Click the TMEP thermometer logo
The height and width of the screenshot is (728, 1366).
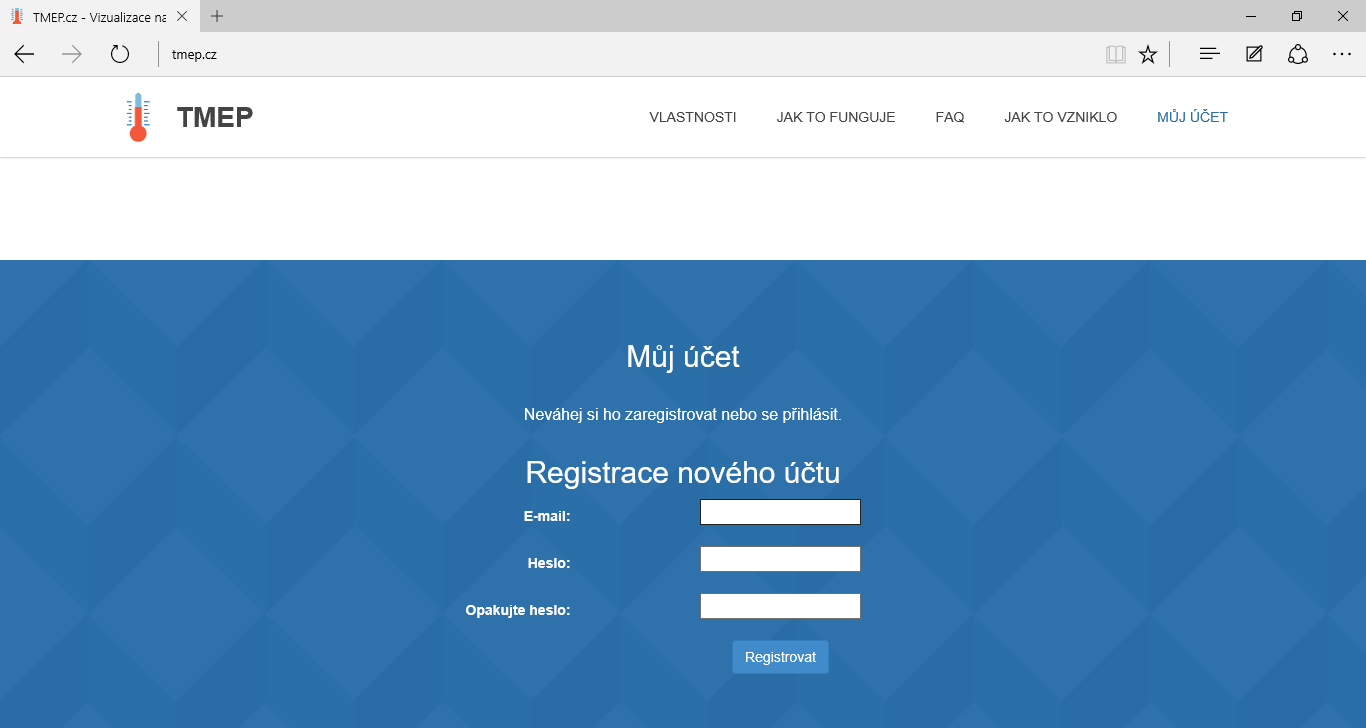138,117
